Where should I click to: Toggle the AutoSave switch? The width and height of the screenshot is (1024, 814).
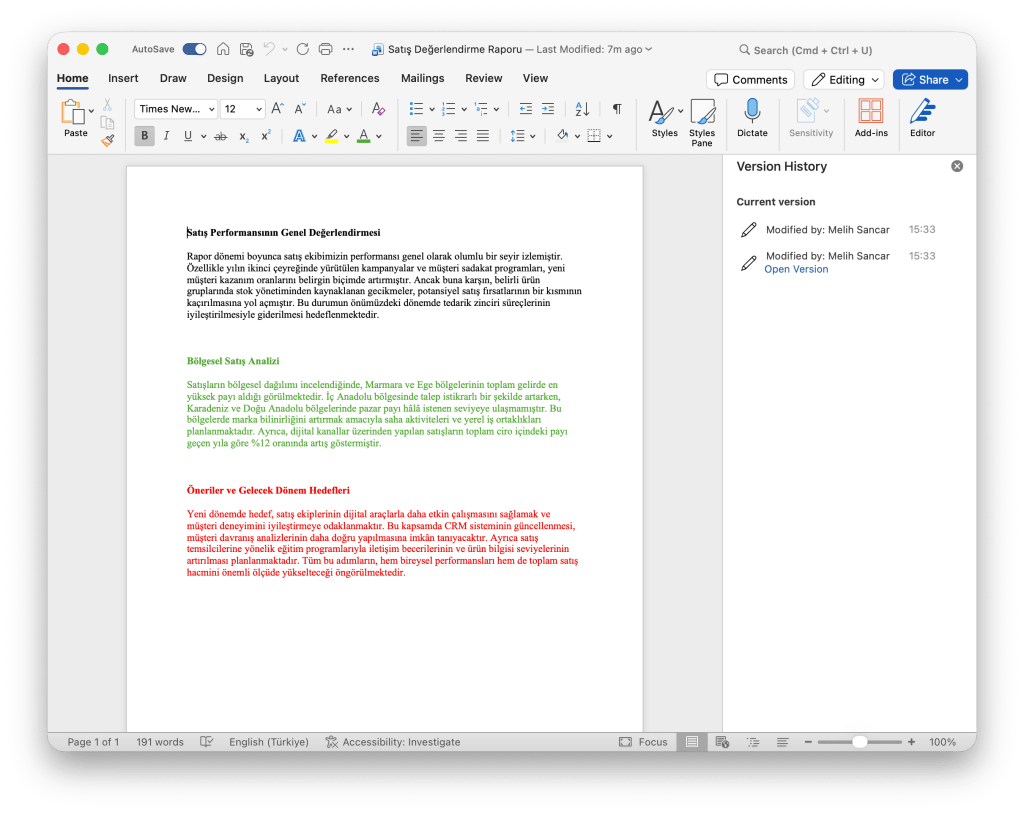pos(194,49)
